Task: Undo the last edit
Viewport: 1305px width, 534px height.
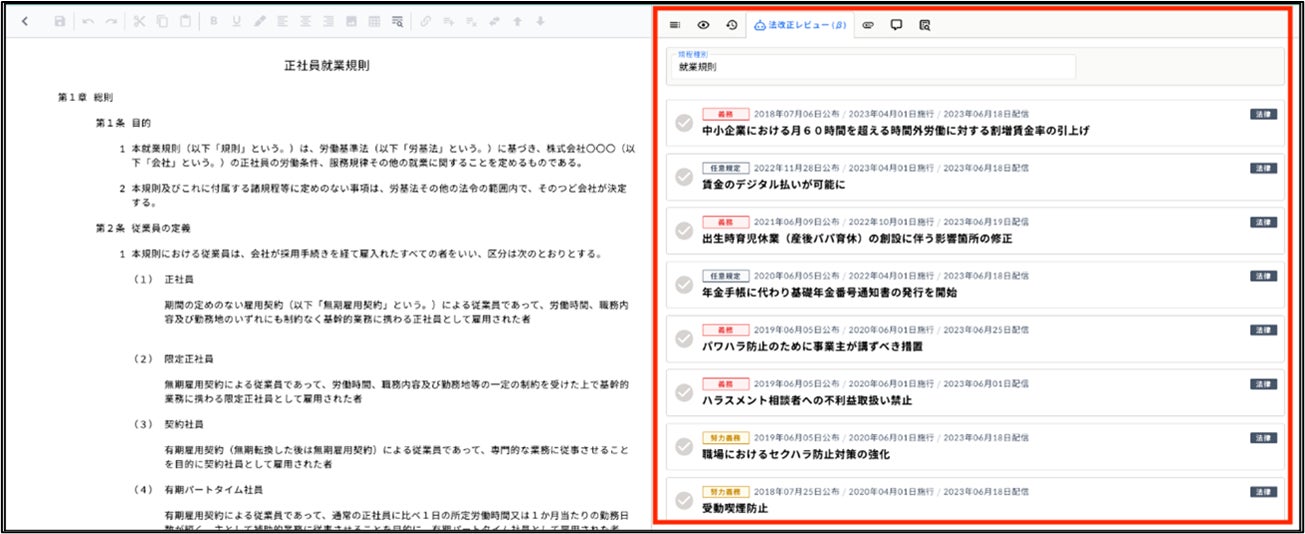Action: pyautogui.click(x=88, y=21)
